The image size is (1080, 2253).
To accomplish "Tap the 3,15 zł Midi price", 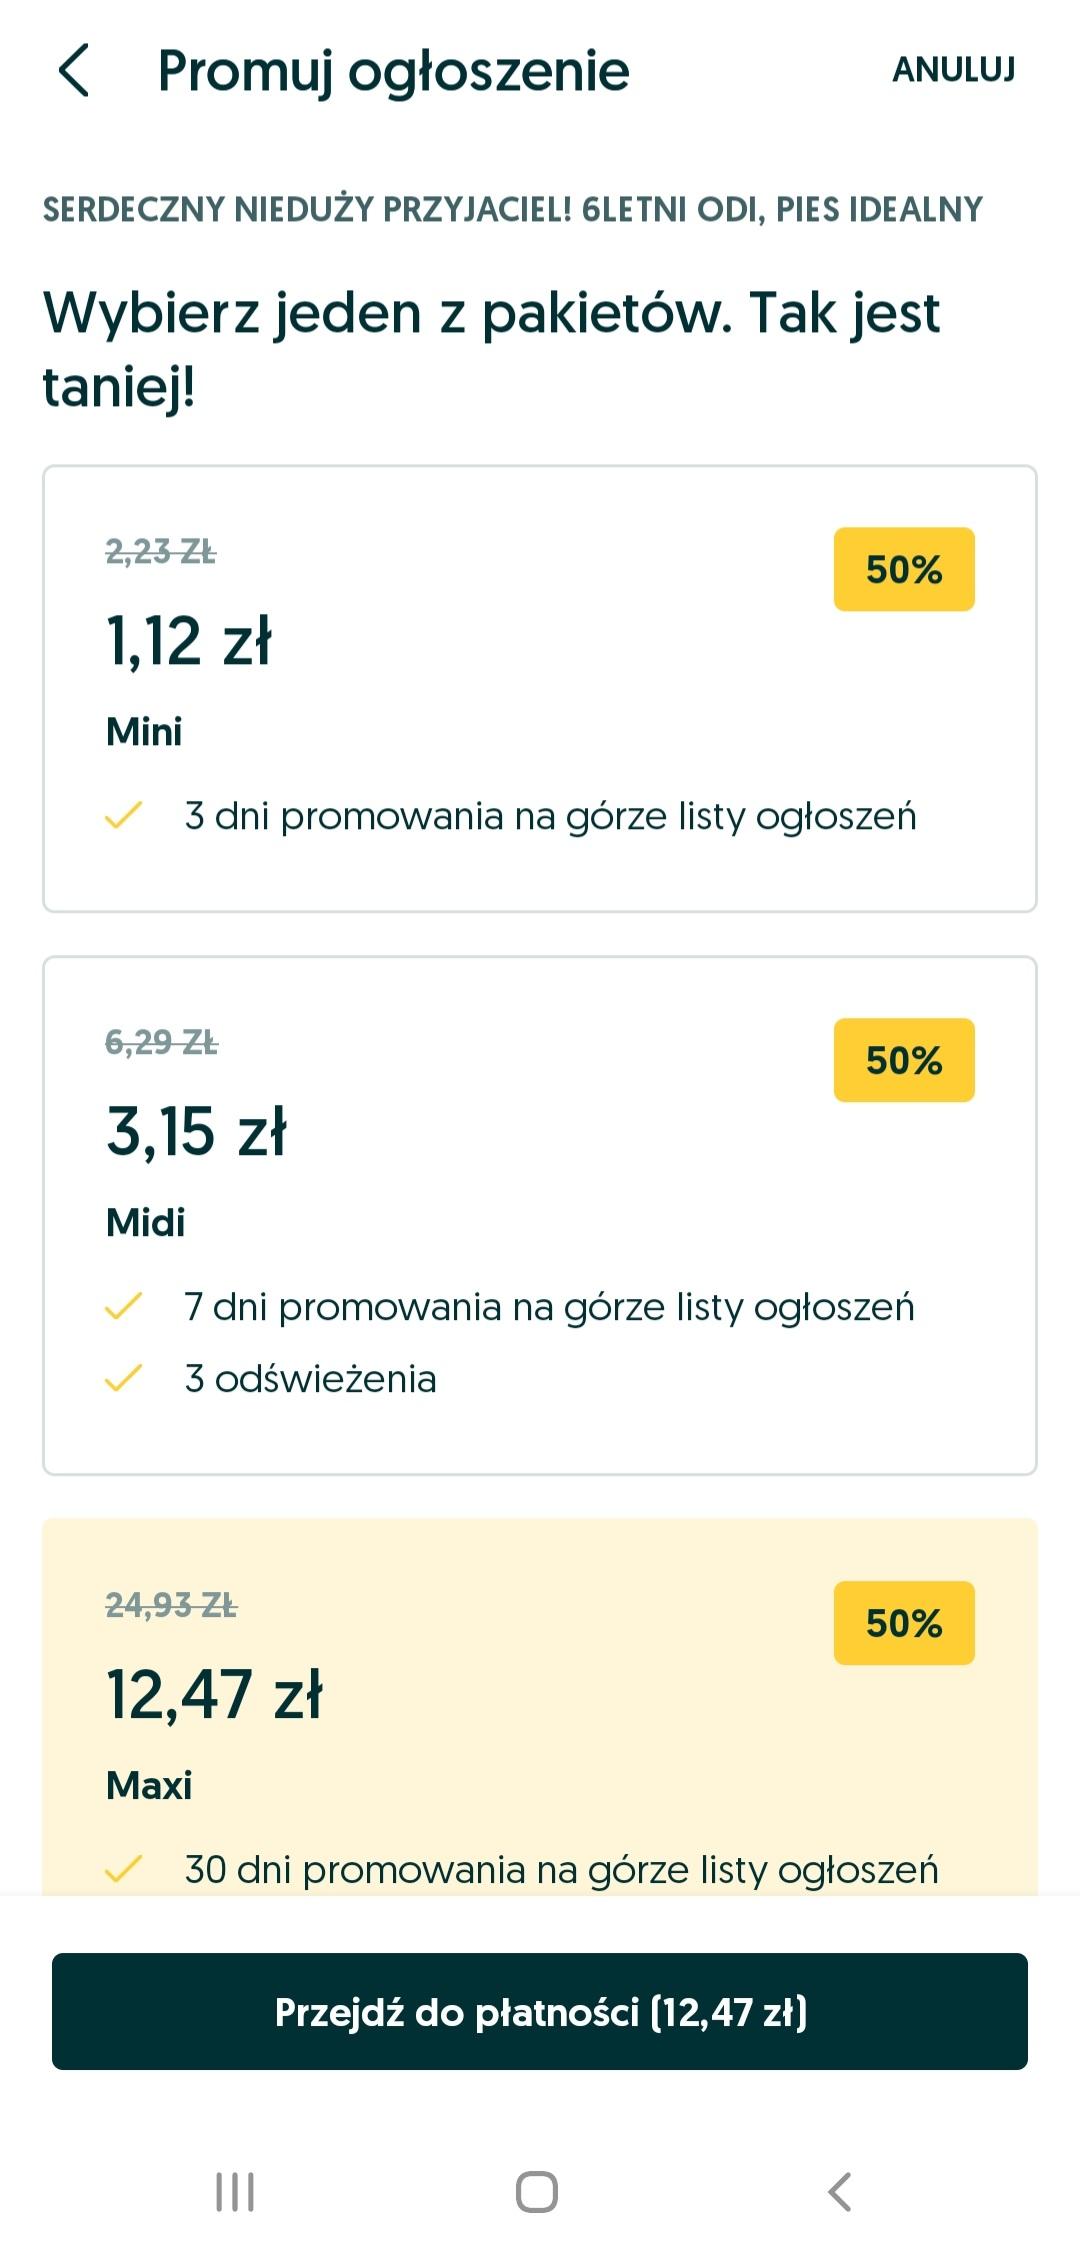I will [x=196, y=1132].
